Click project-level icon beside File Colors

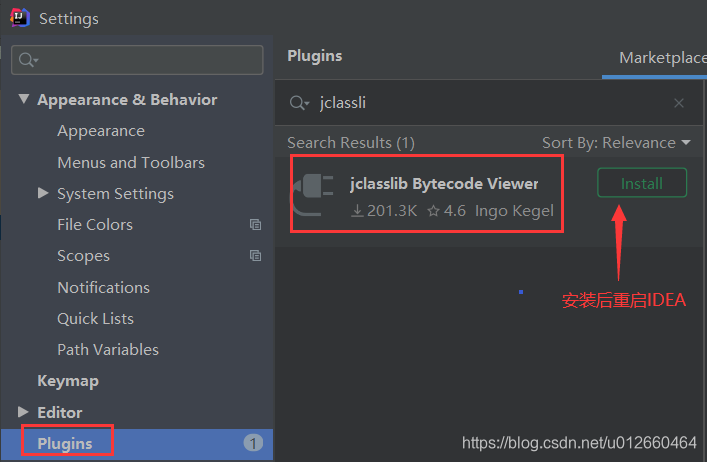tap(255, 224)
